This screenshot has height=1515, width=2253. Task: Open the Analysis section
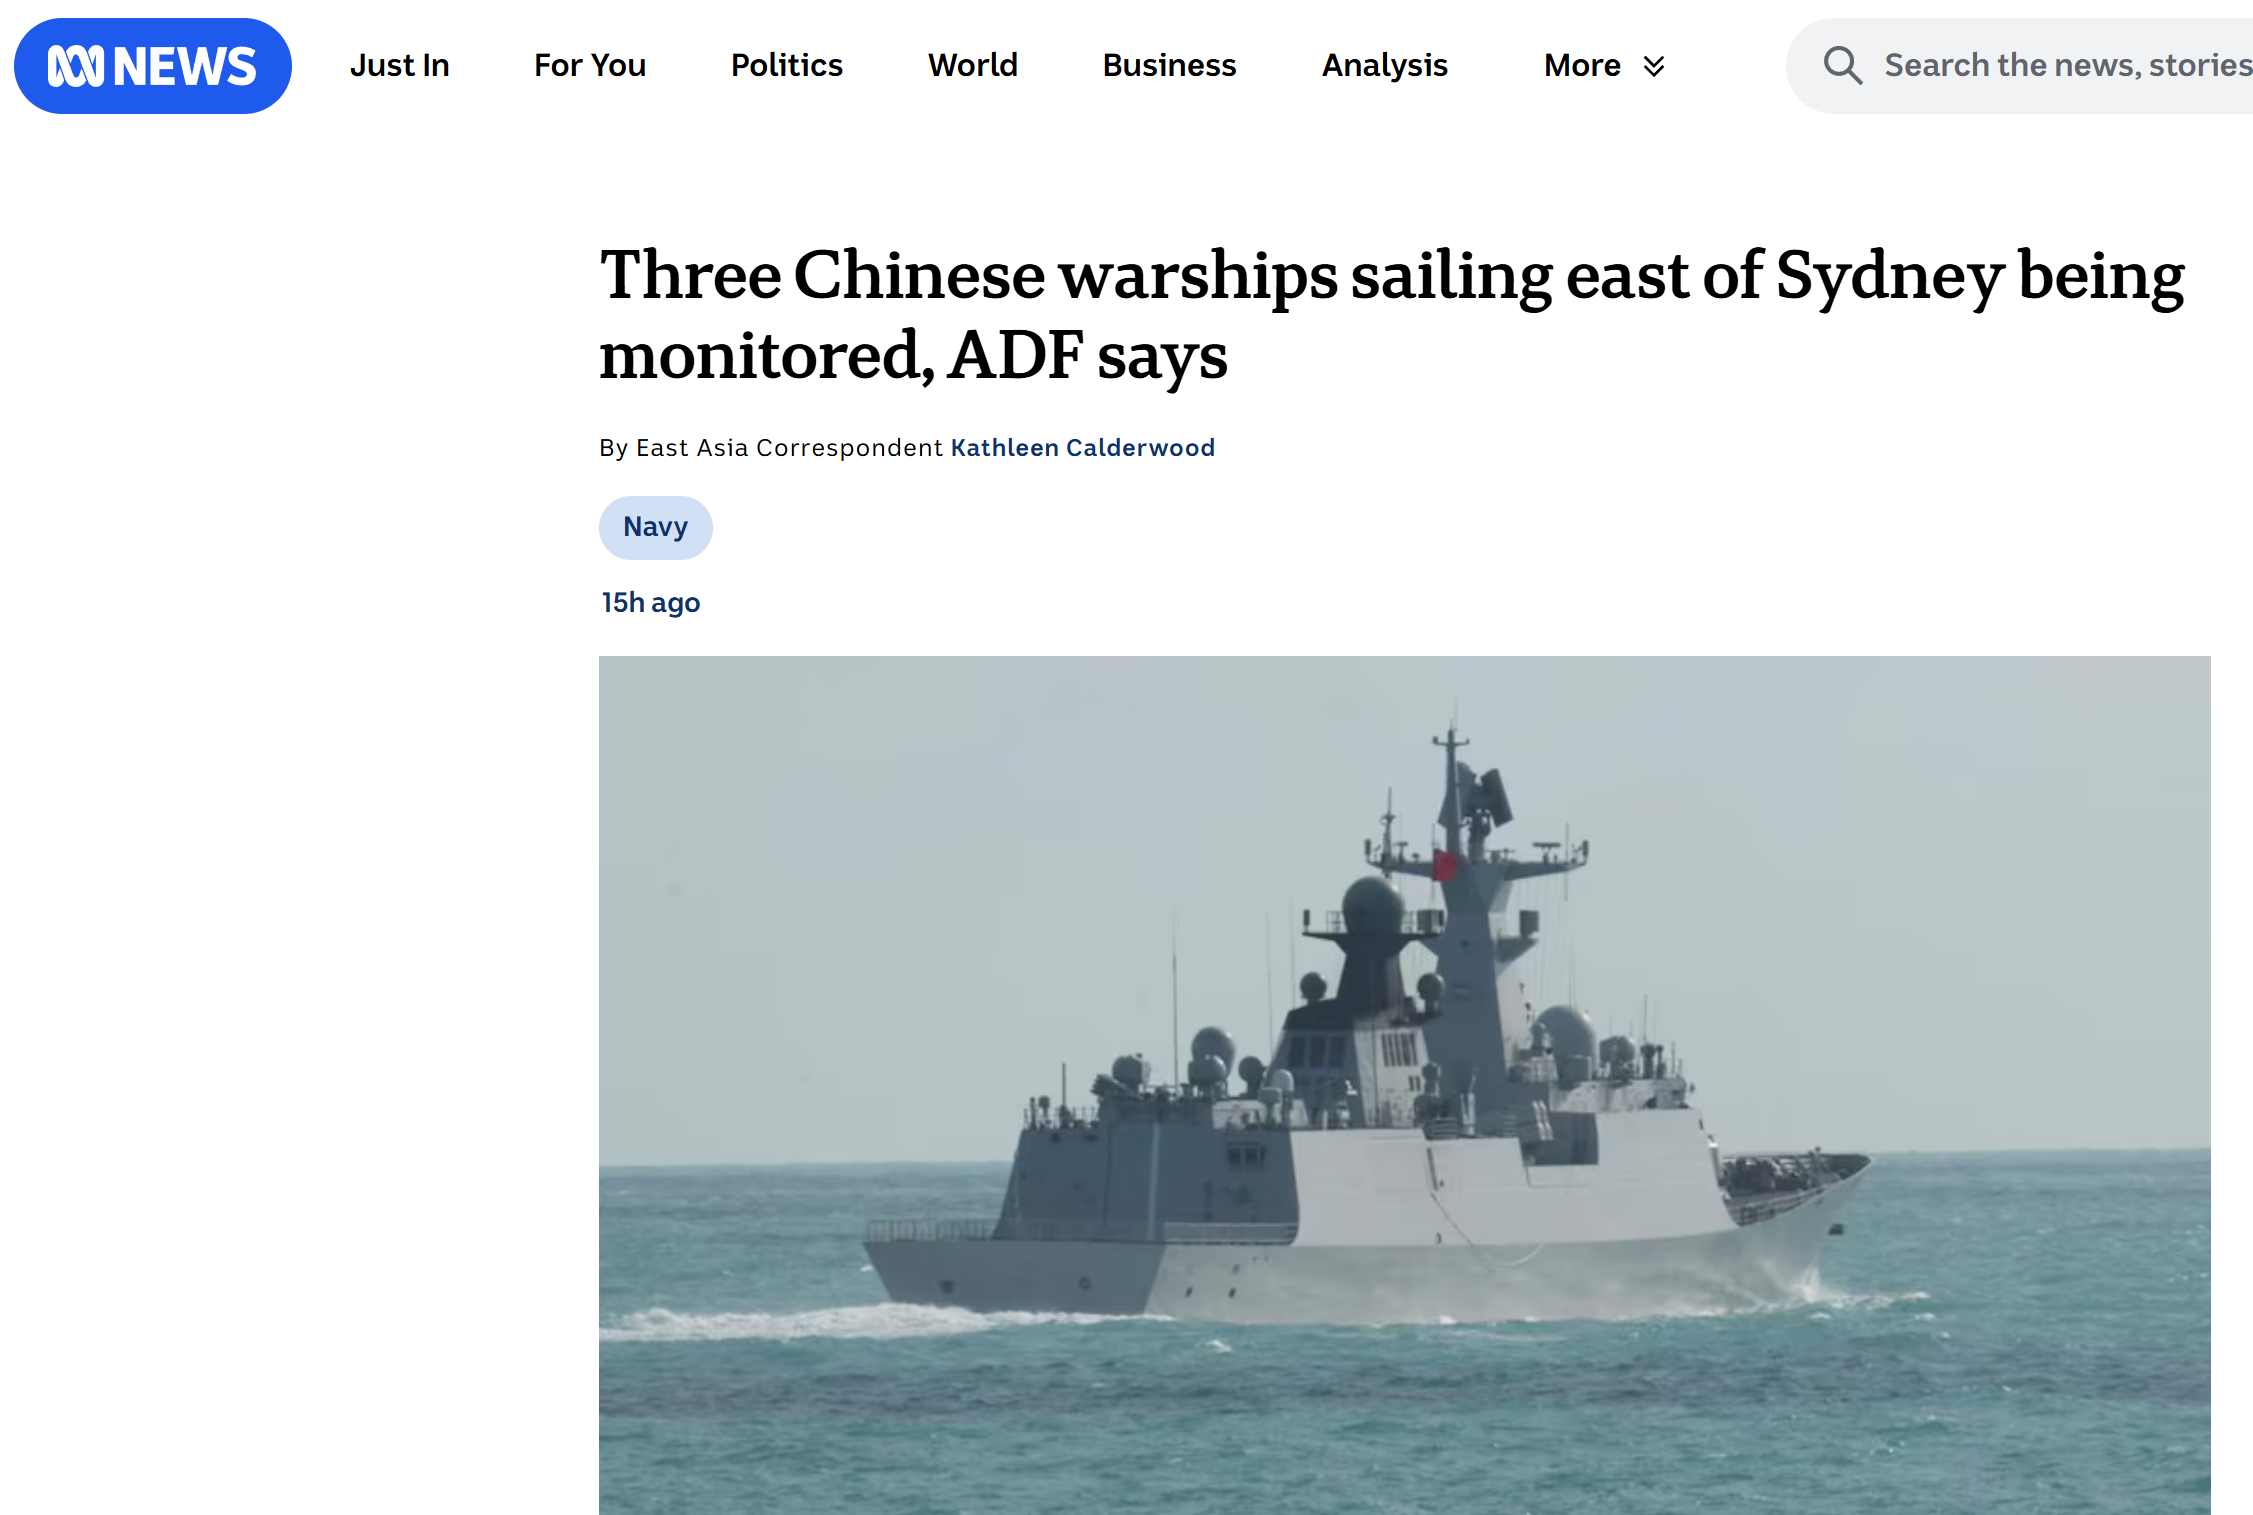tap(1385, 65)
